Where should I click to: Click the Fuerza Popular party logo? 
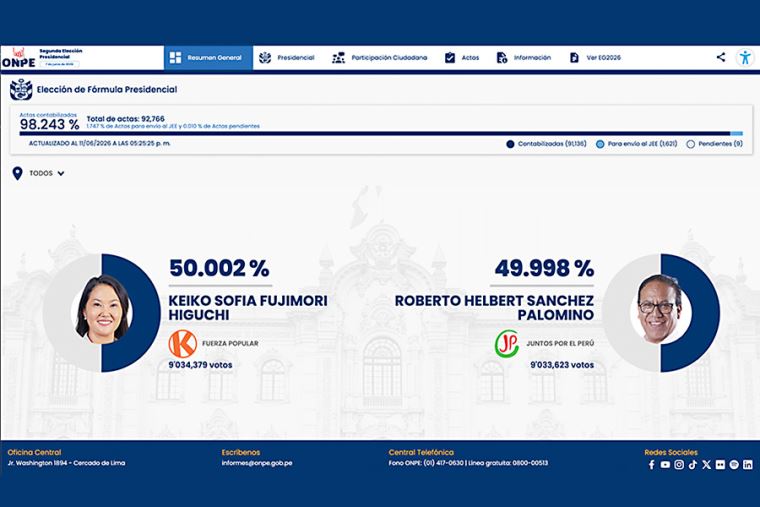tap(182, 344)
